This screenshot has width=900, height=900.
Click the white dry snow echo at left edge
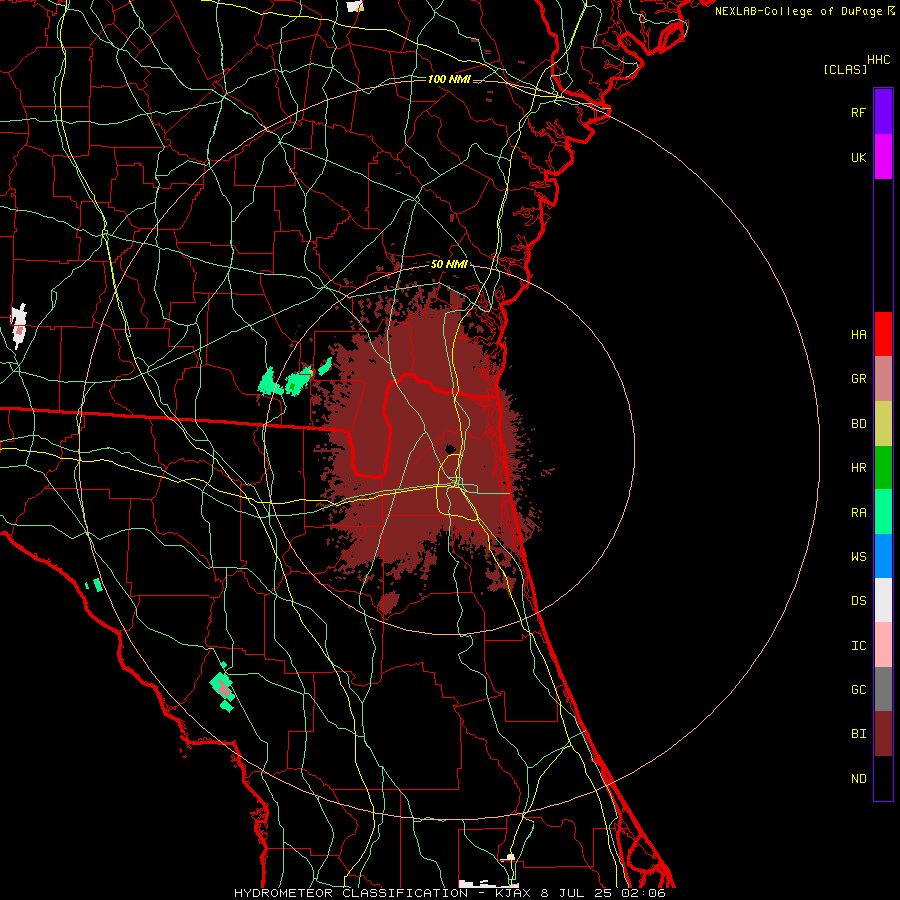pos(19,325)
